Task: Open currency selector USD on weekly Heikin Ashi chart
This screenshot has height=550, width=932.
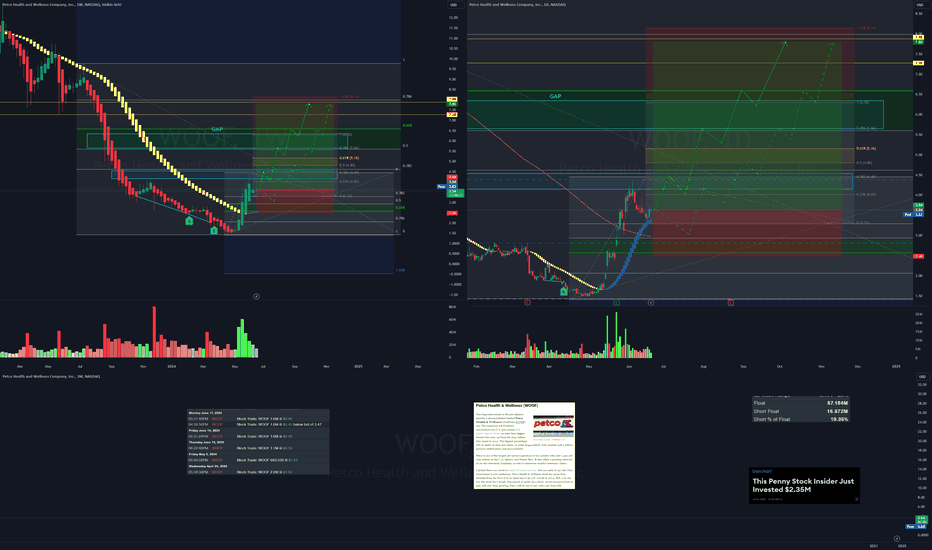Action: (x=455, y=5)
